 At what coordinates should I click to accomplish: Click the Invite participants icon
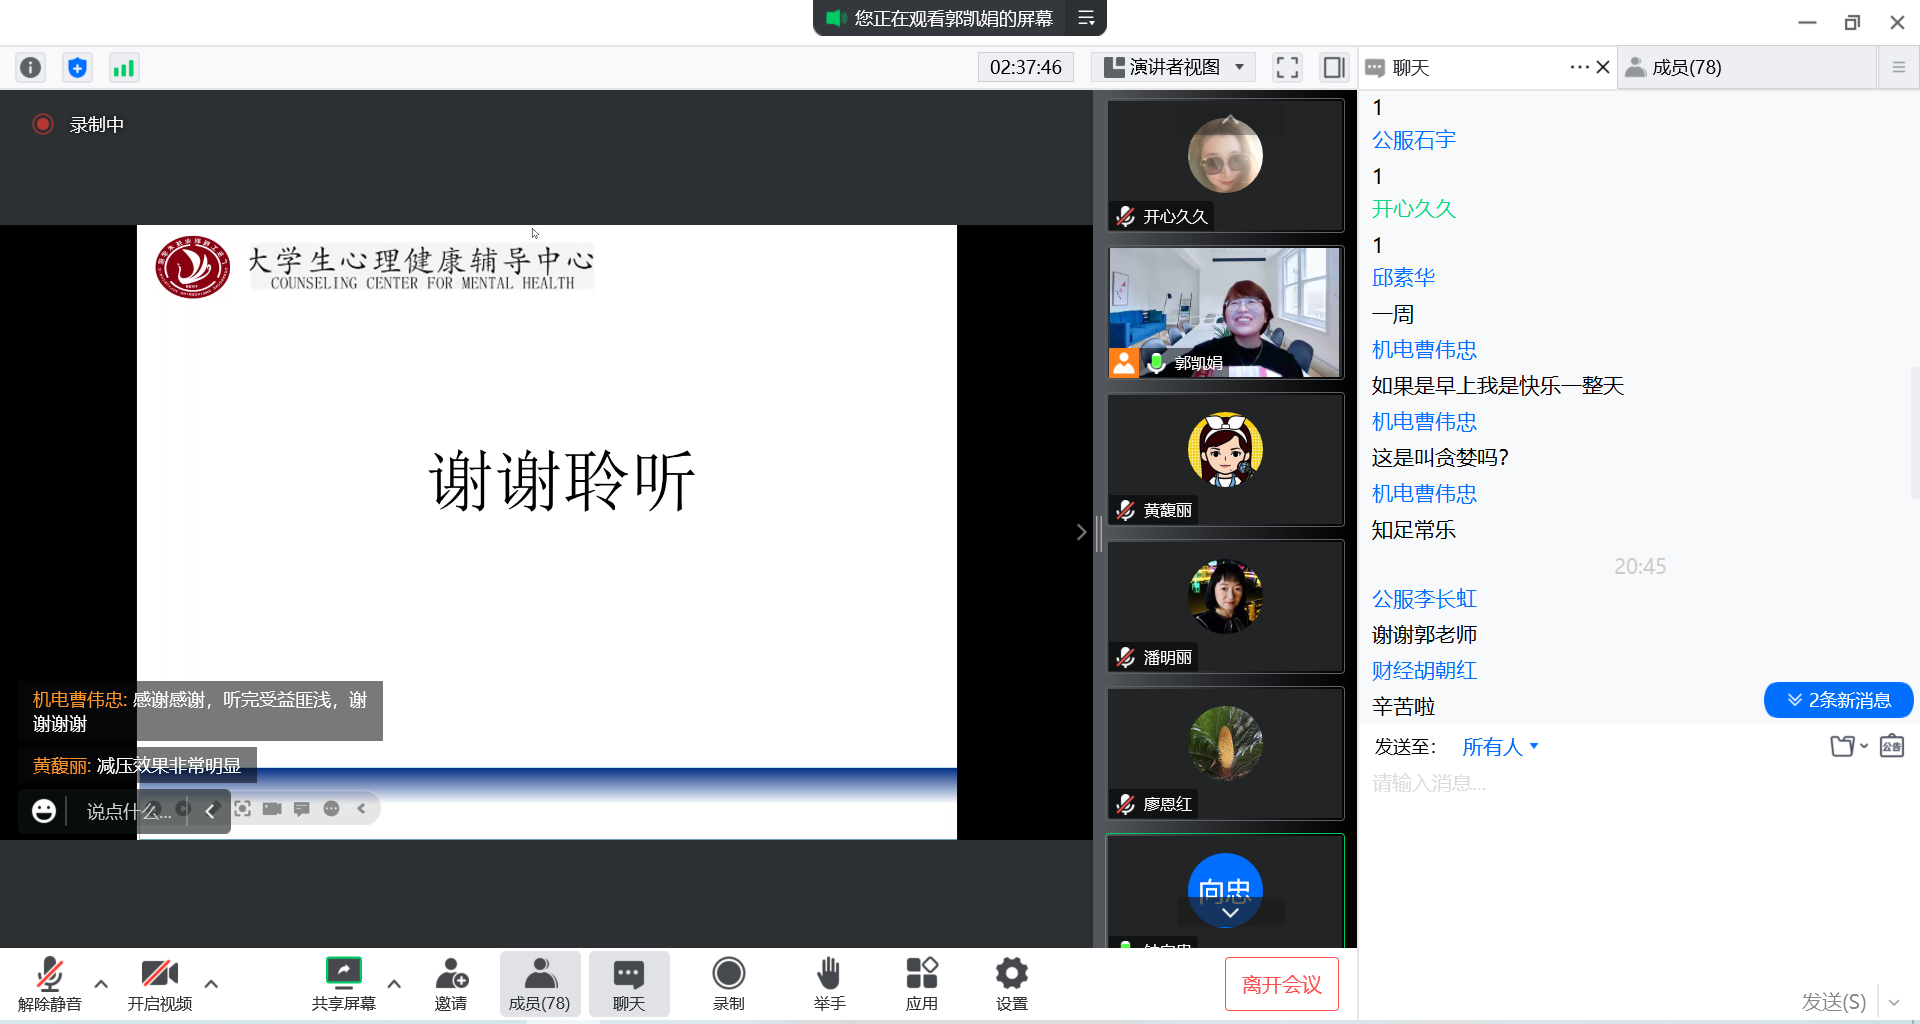(451, 984)
